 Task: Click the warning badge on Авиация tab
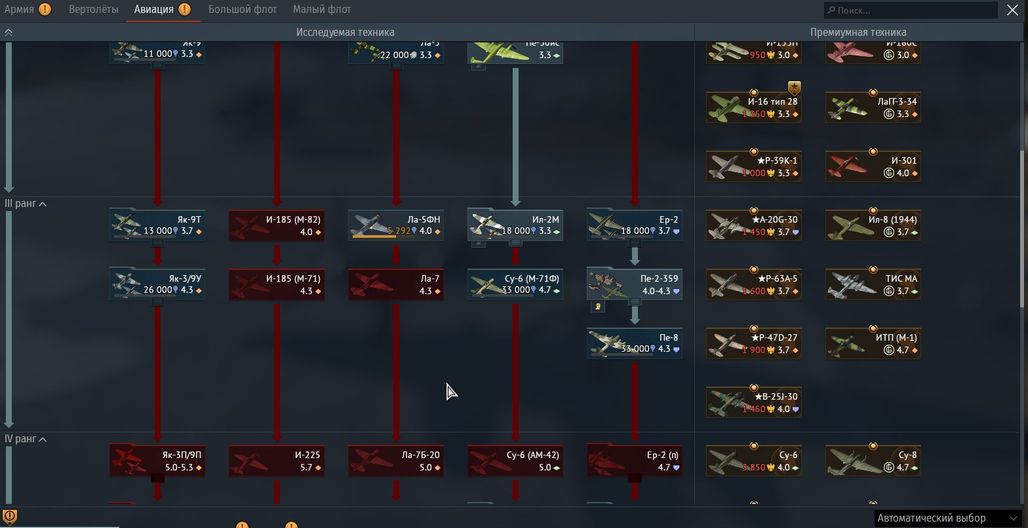pyautogui.click(x=185, y=9)
